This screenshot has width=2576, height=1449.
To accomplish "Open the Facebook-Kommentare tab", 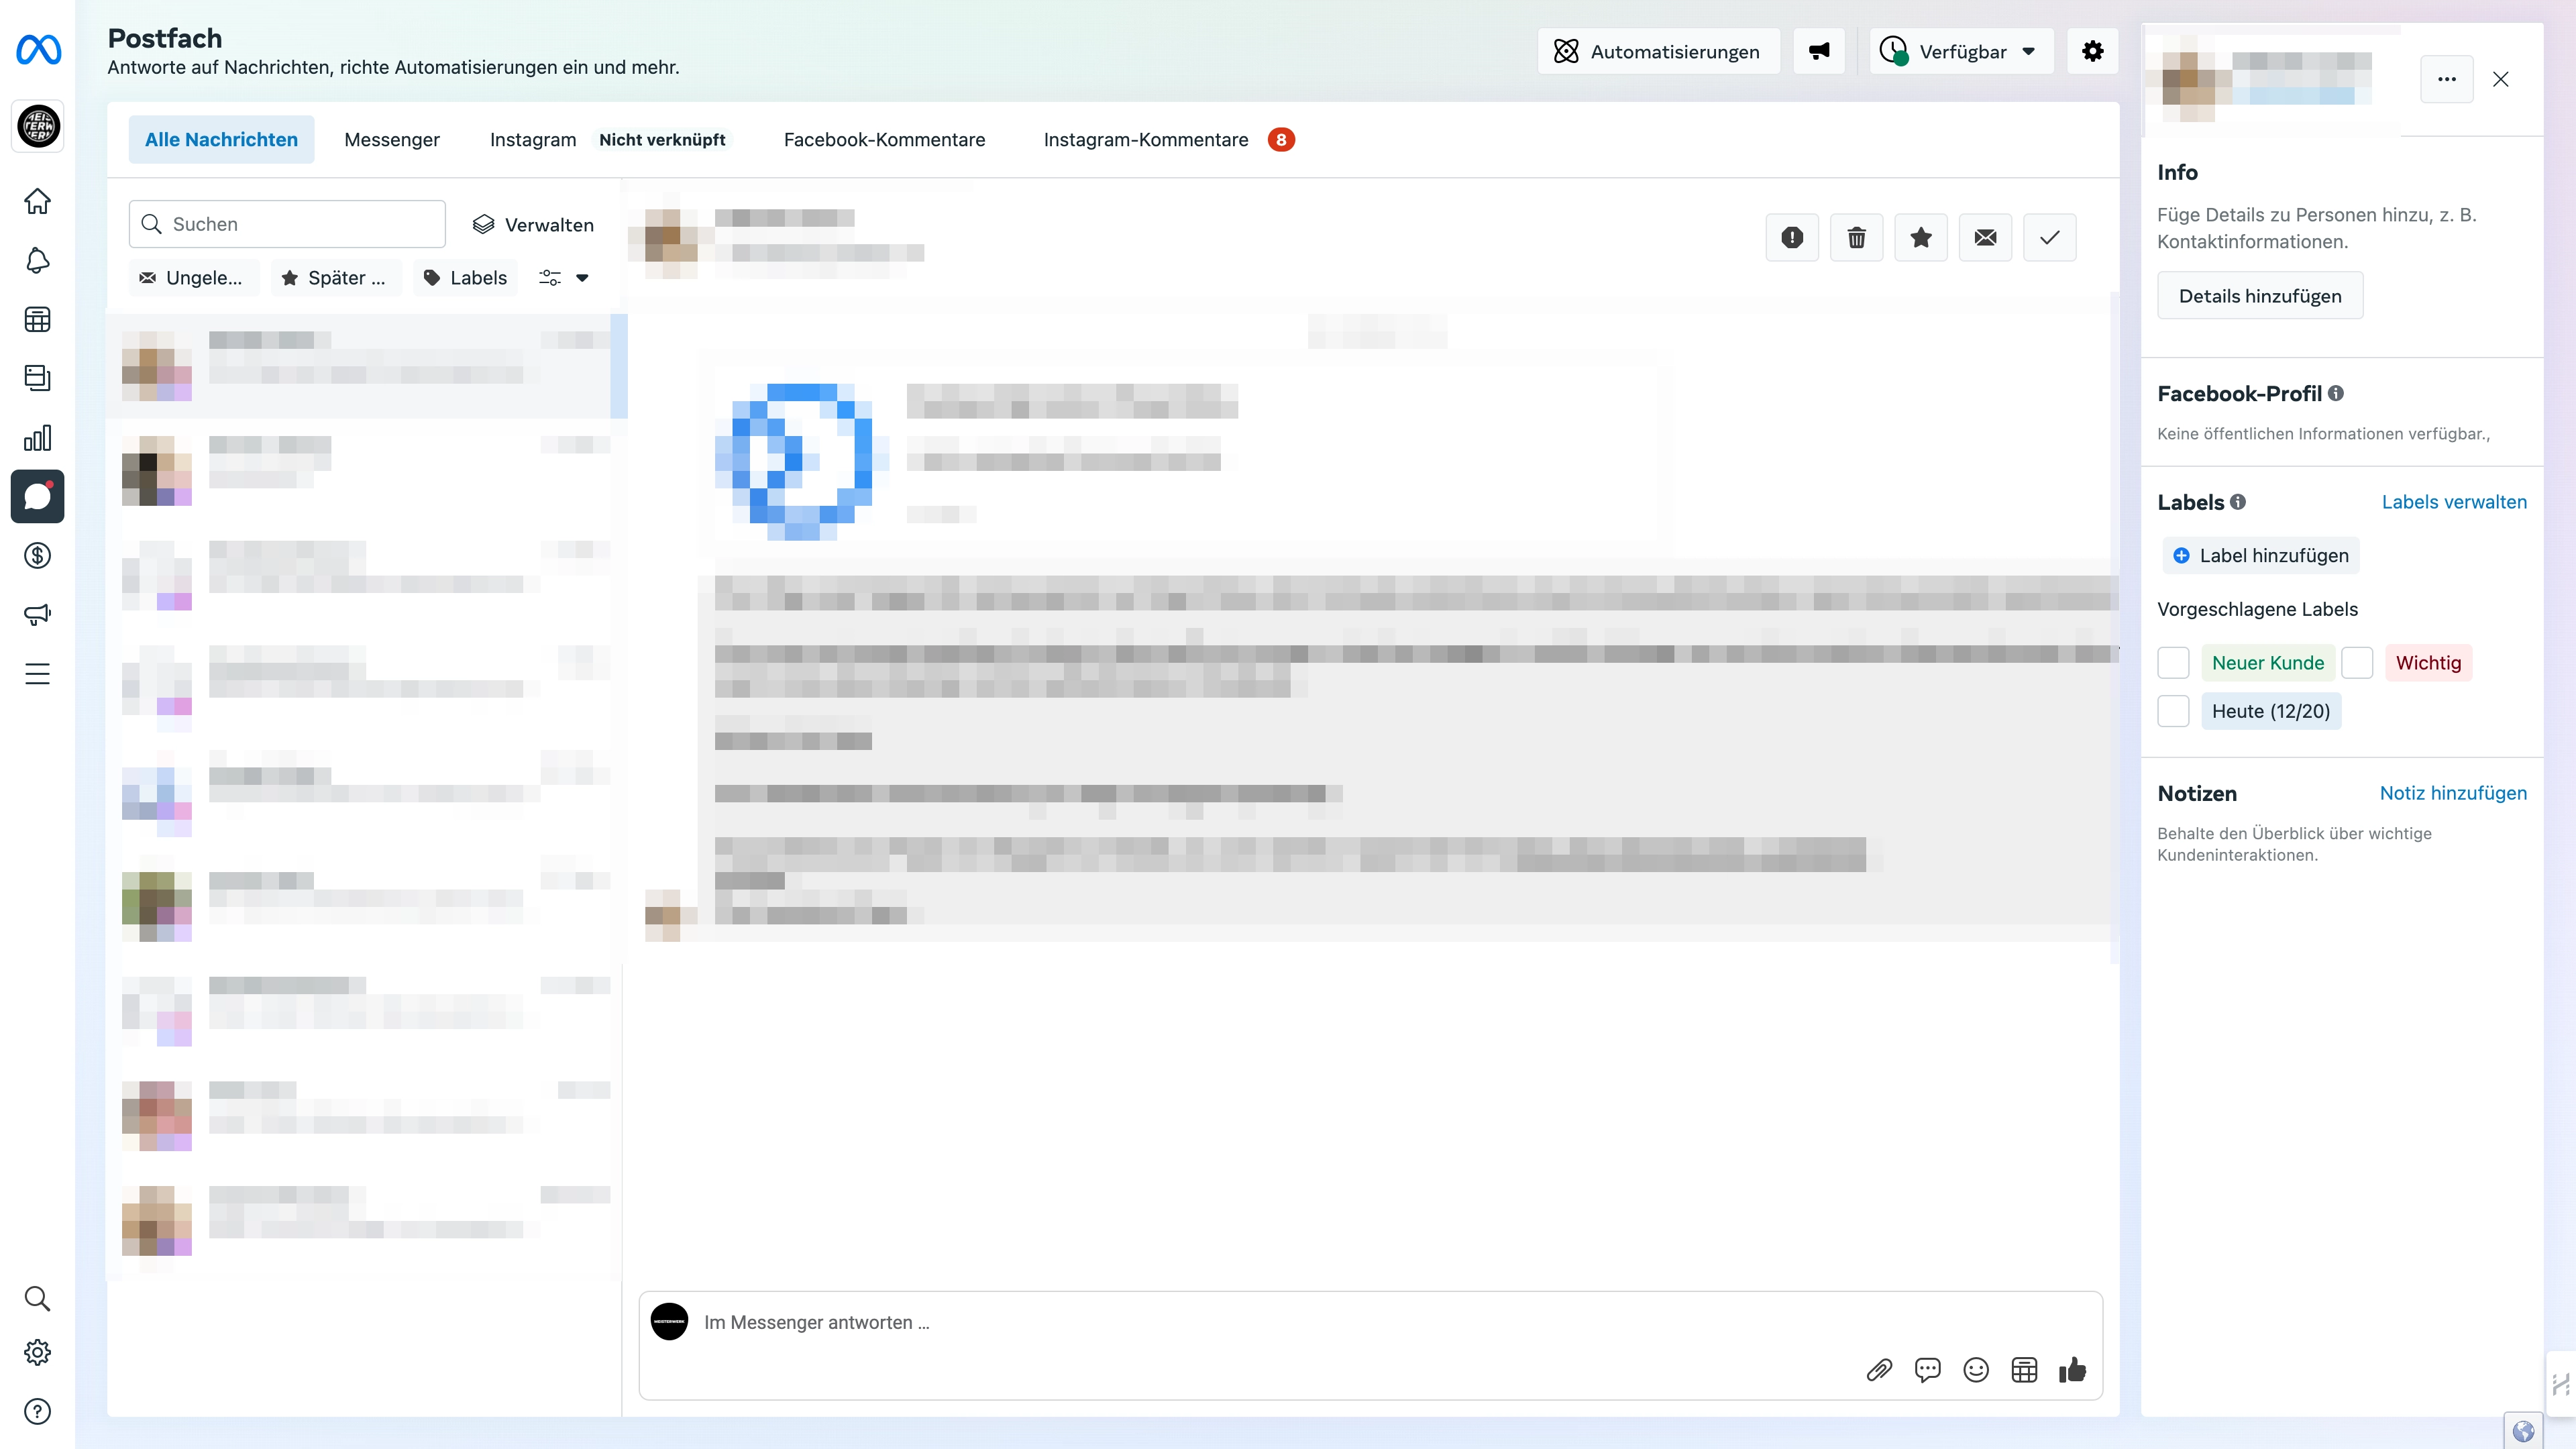I will click(x=884, y=139).
